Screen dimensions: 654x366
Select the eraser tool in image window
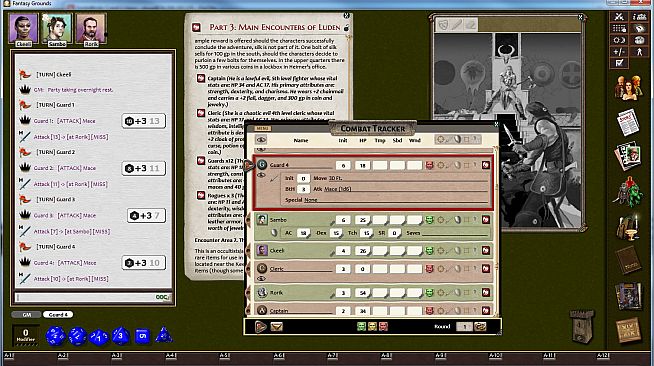[470, 25]
